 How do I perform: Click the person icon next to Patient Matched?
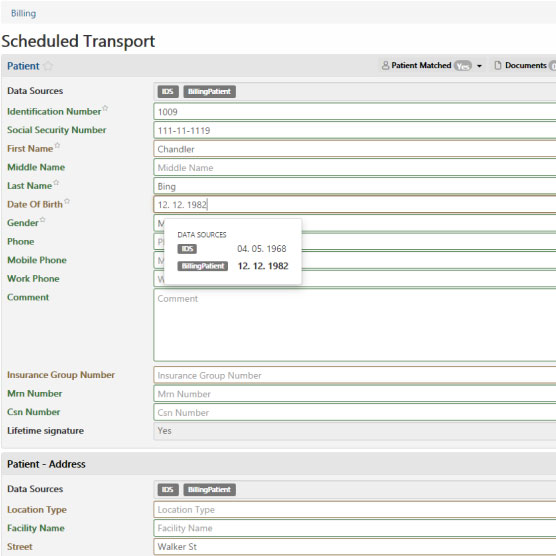point(385,66)
